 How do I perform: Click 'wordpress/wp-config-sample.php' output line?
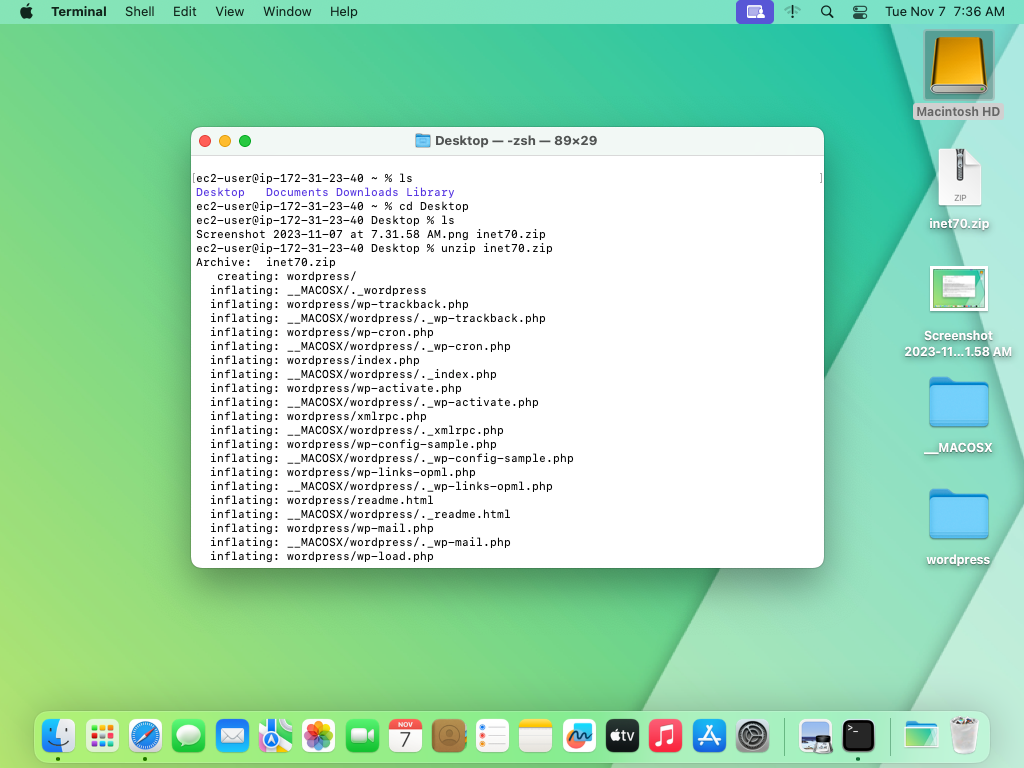[353, 444]
